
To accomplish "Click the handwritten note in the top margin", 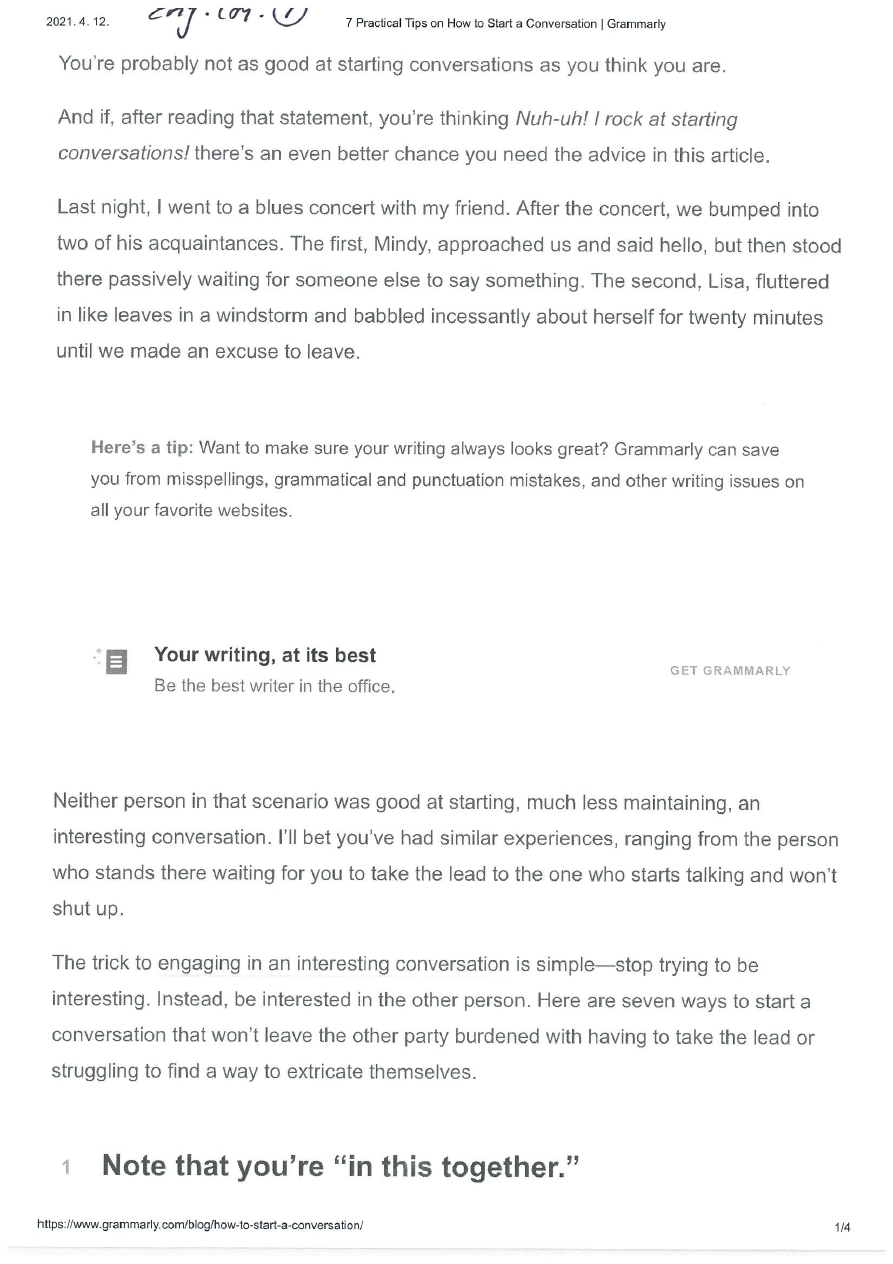I will point(228,20).
